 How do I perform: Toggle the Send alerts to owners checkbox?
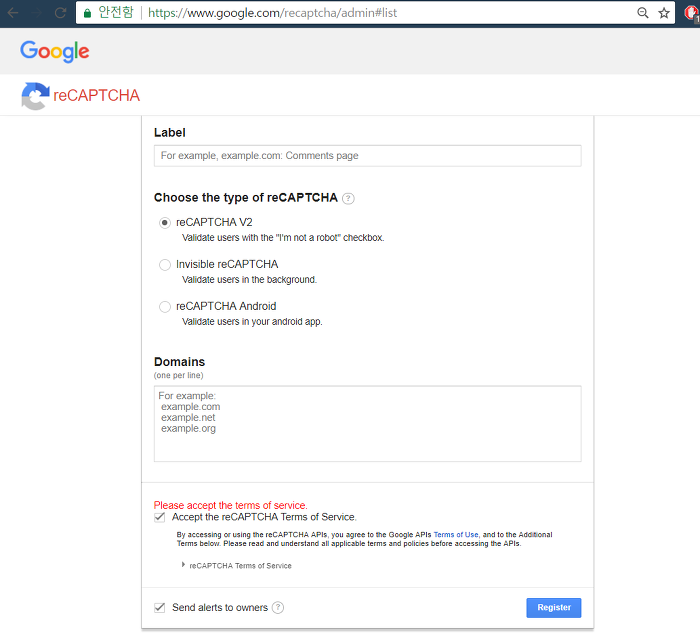pos(159,607)
